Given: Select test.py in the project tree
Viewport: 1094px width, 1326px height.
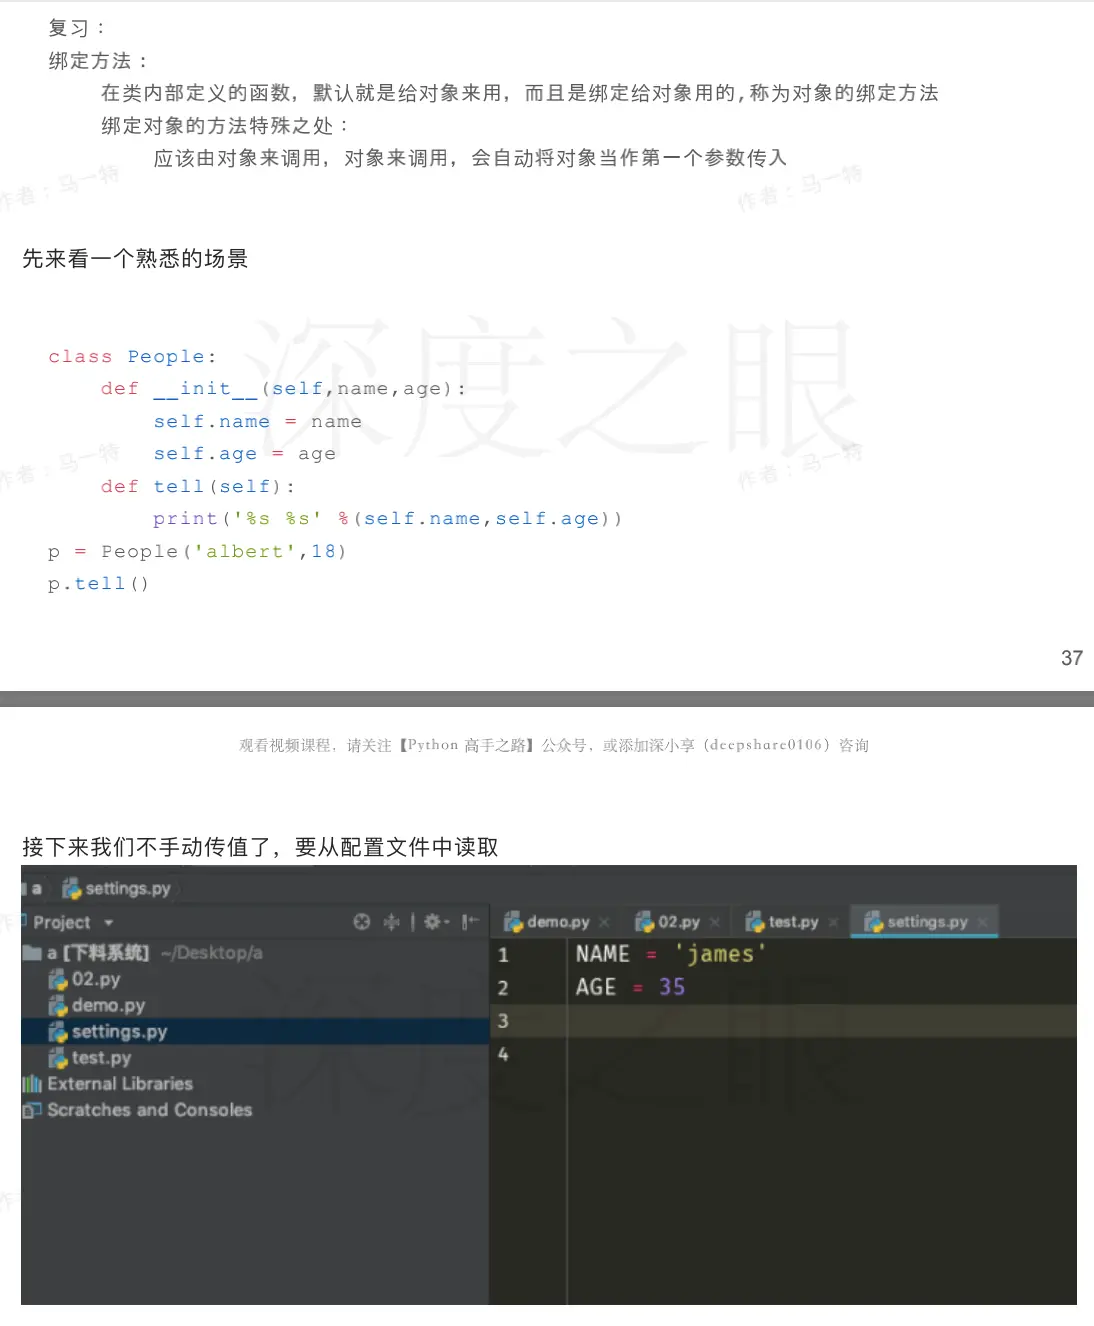Looking at the screenshot, I should pos(101,1058).
